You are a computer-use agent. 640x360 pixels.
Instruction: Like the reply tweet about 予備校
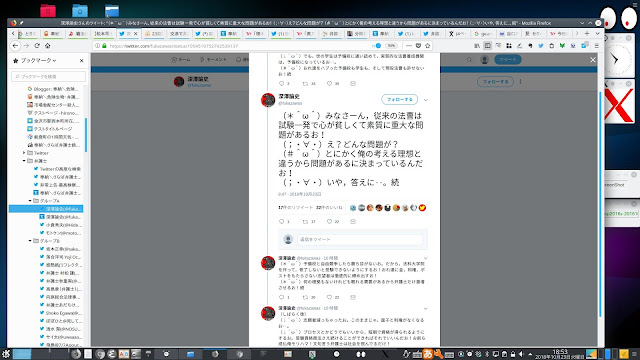(329, 297)
